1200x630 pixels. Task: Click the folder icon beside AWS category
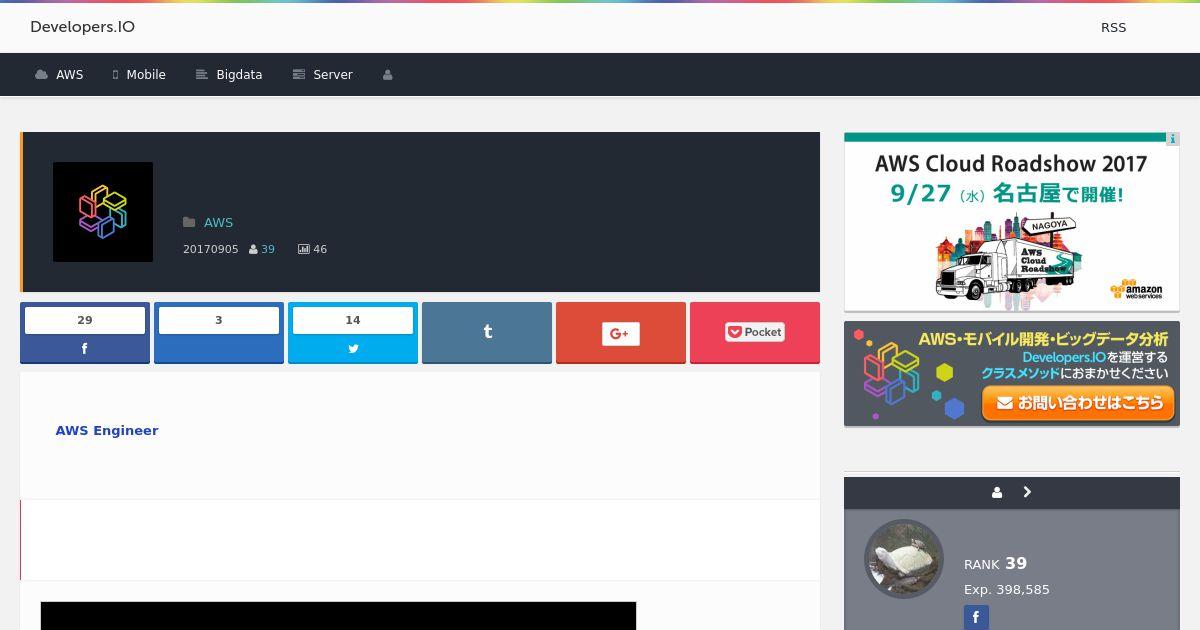189,223
